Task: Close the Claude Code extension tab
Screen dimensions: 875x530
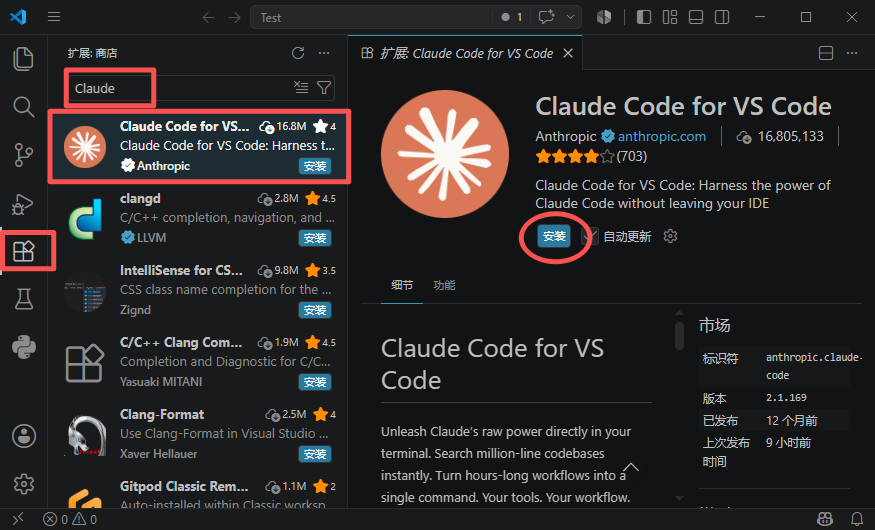Action: click(568, 53)
